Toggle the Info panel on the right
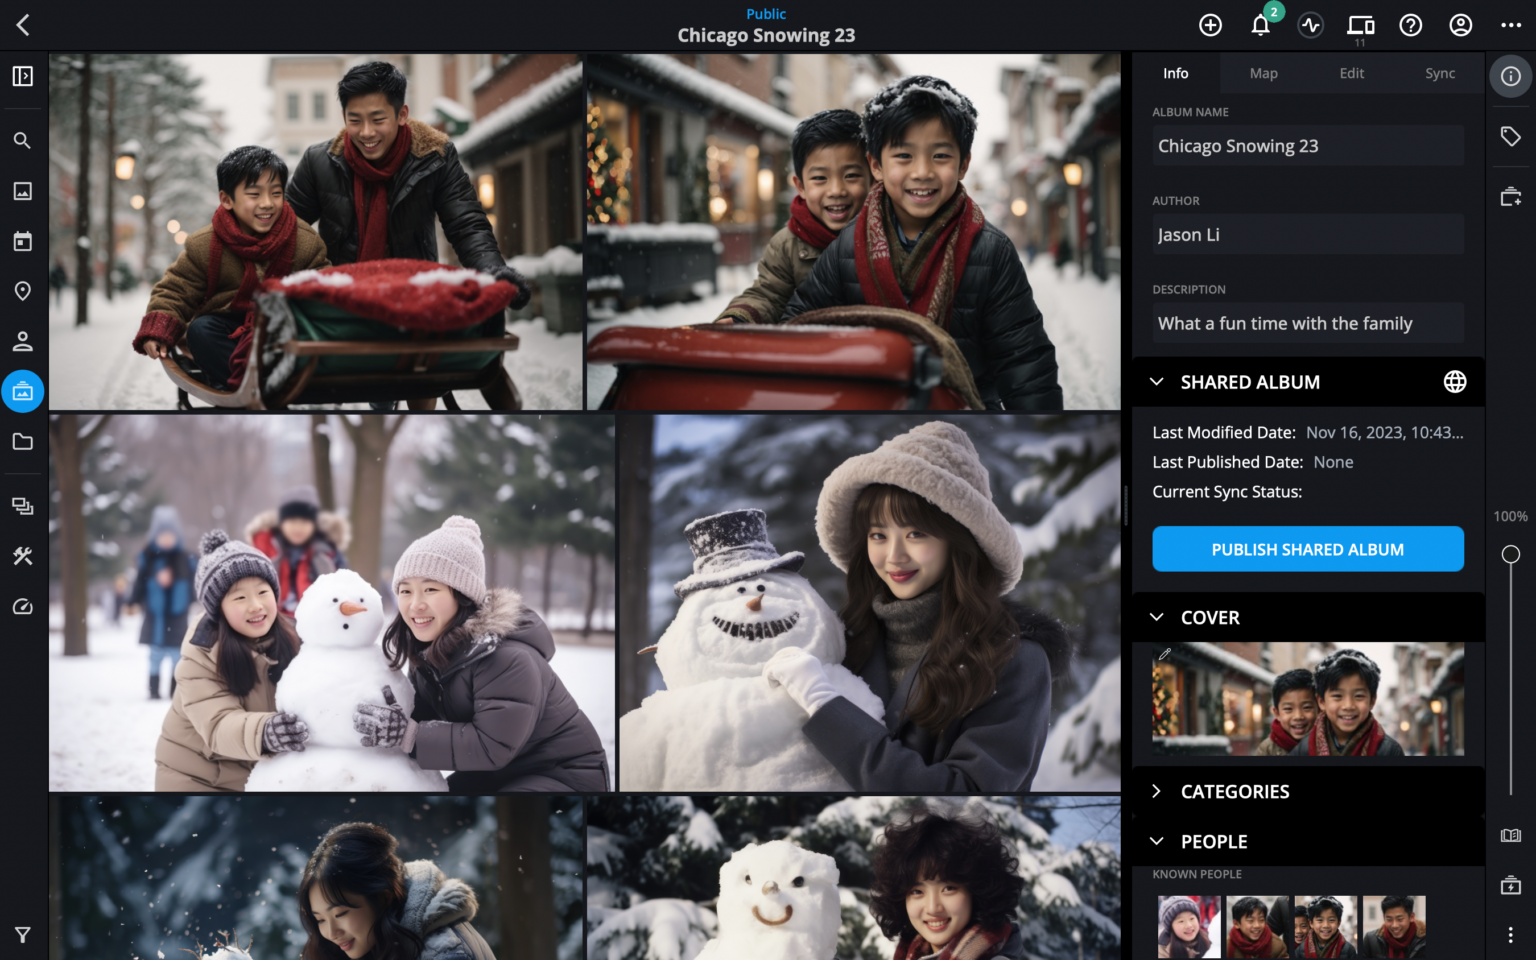This screenshot has height=960, width=1536. click(1510, 76)
